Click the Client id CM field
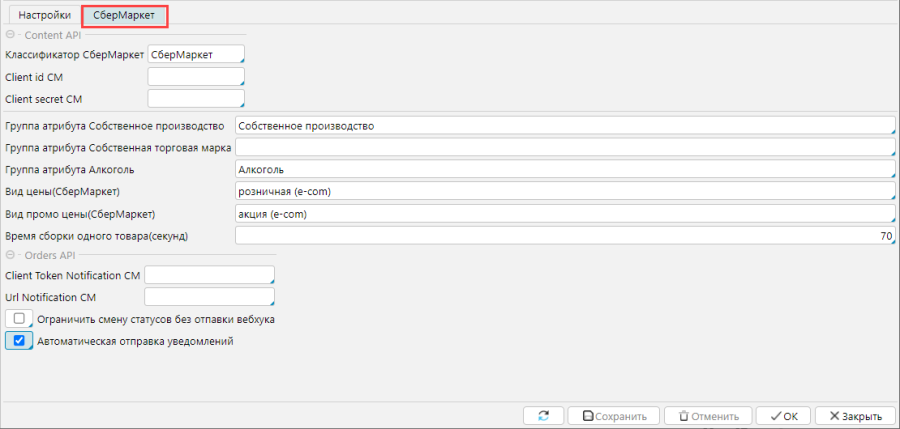 (x=195, y=77)
